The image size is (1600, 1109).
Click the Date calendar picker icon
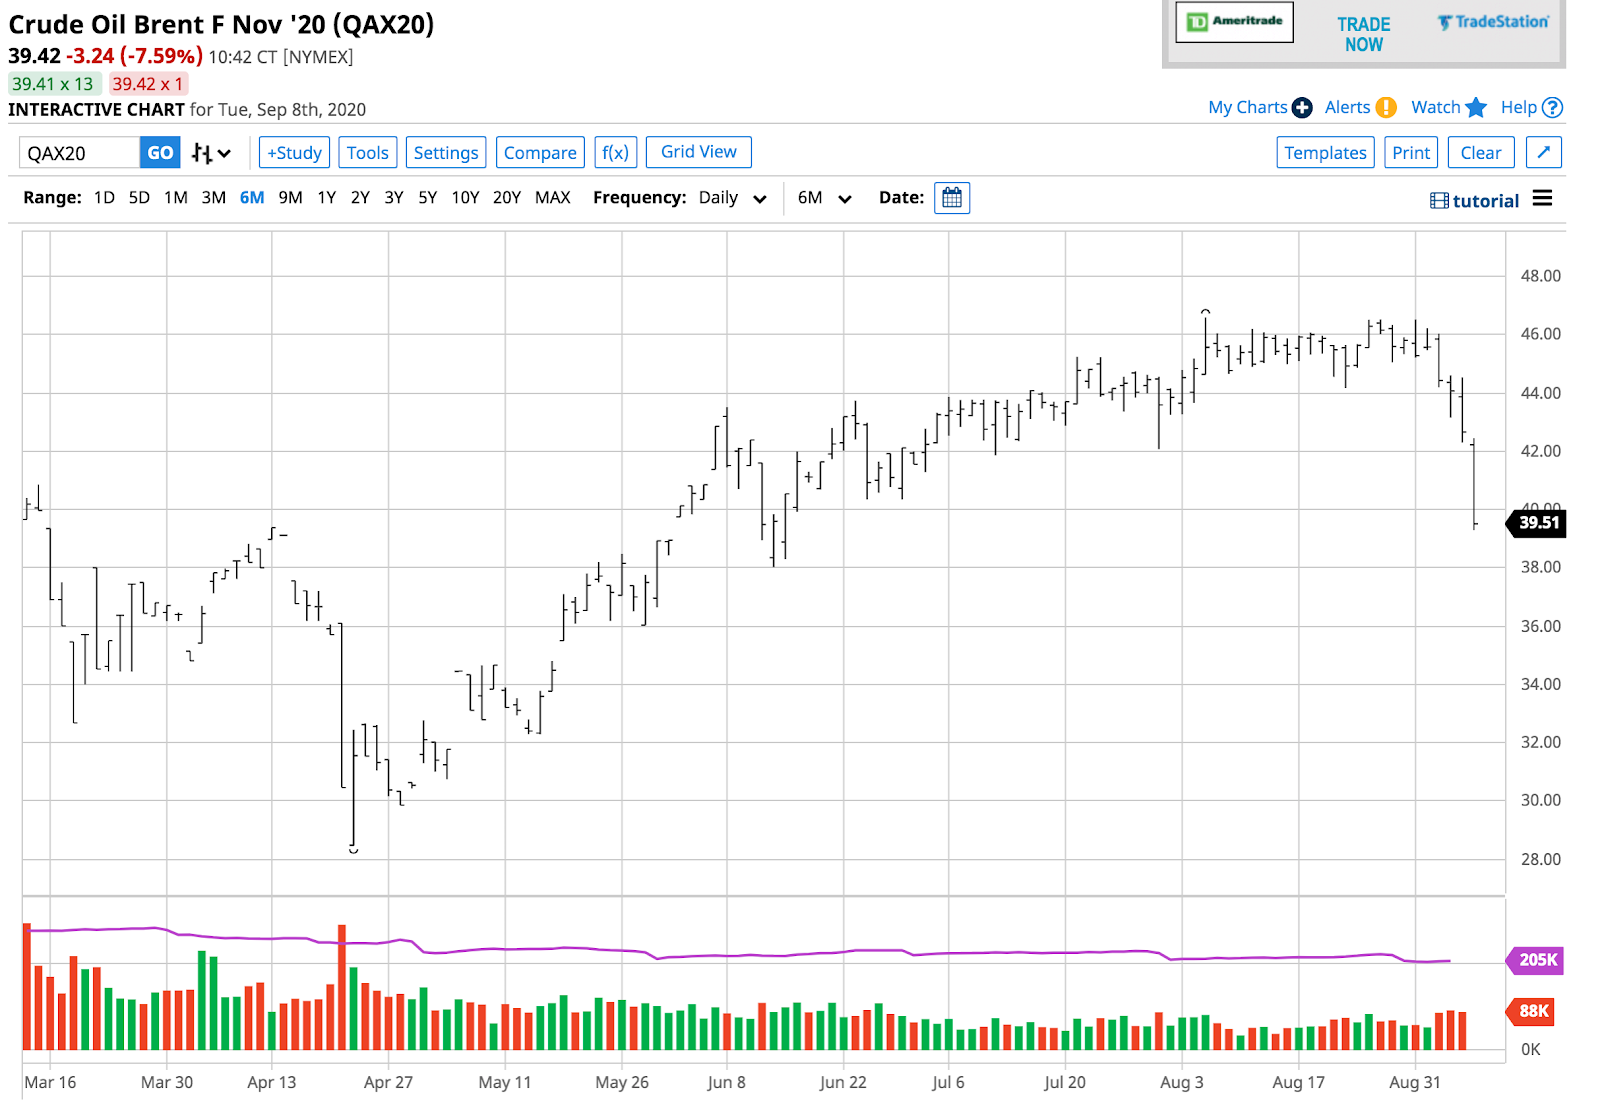[952, 198]
